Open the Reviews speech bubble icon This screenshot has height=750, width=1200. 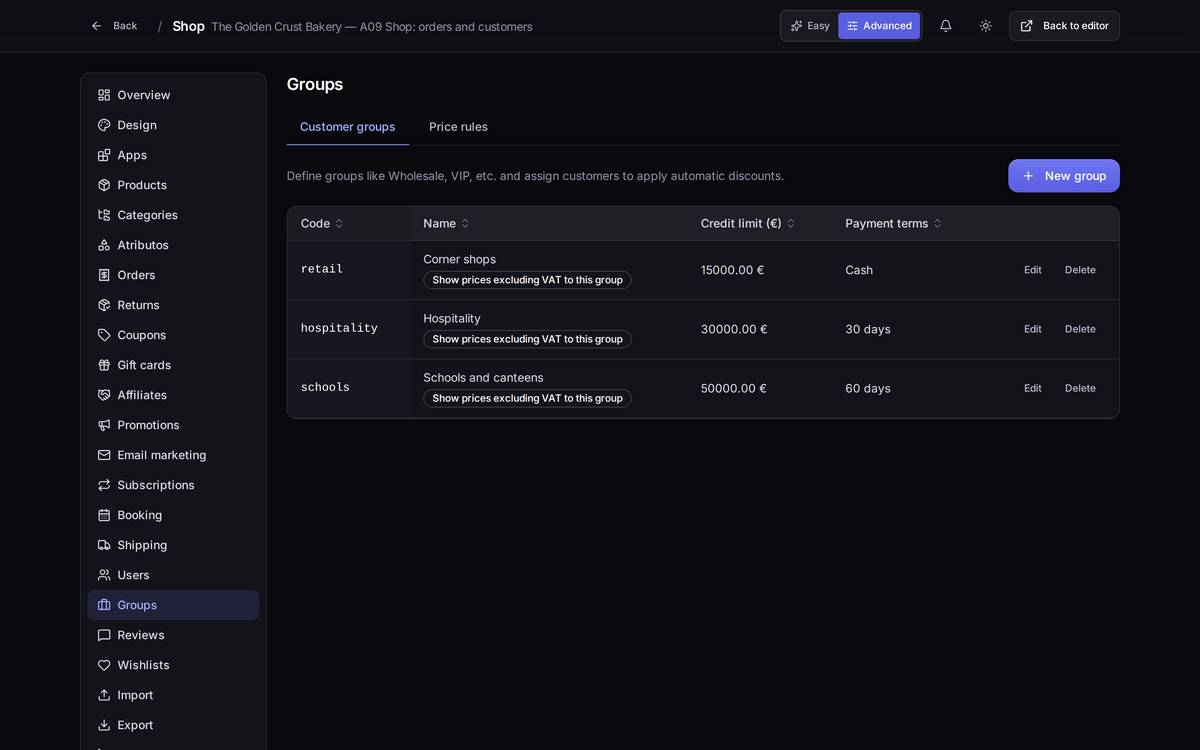click(x=104, y=635)
